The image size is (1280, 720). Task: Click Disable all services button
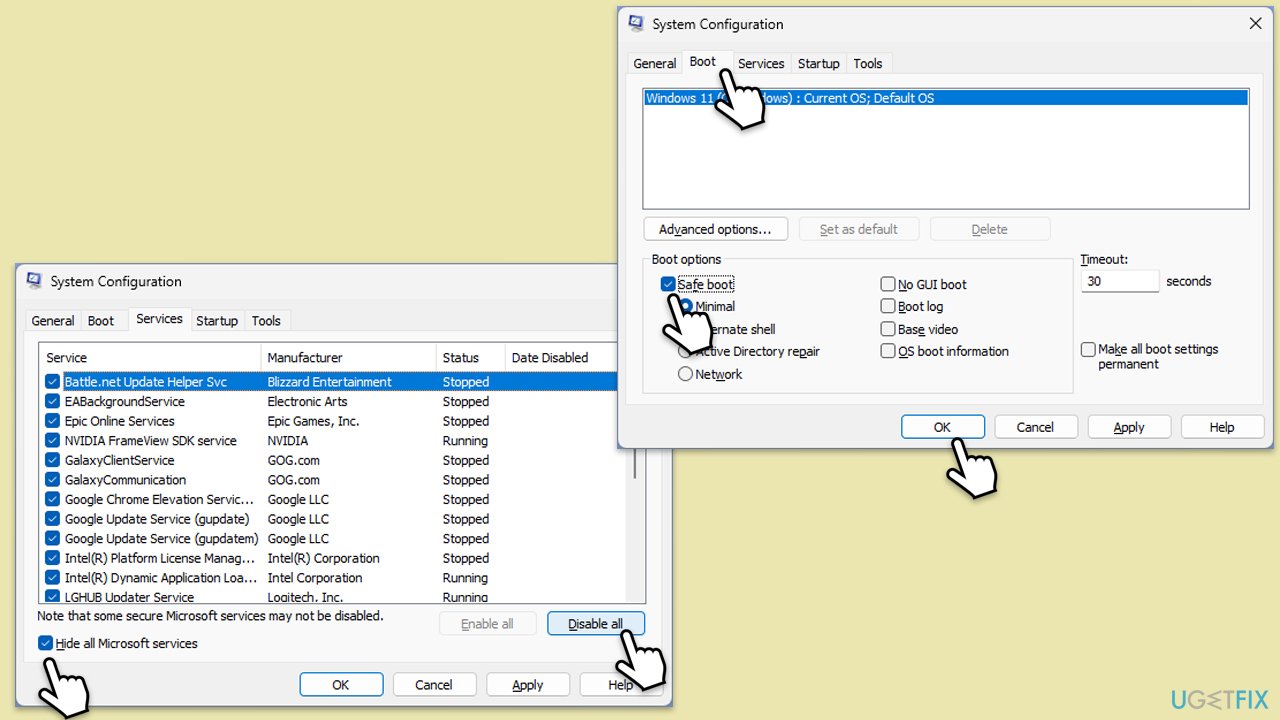tap(596, 624)
